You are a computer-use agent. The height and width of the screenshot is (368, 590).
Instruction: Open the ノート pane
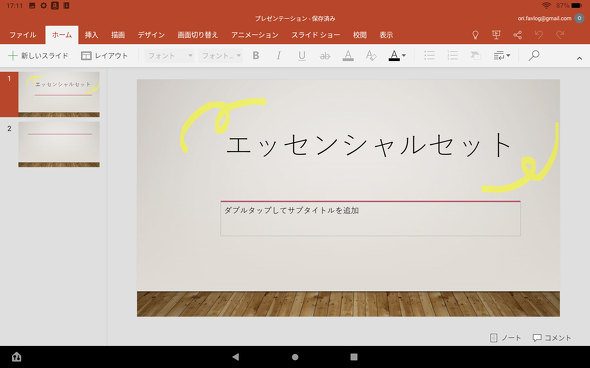pyautogui.click(x=505, y=338)
